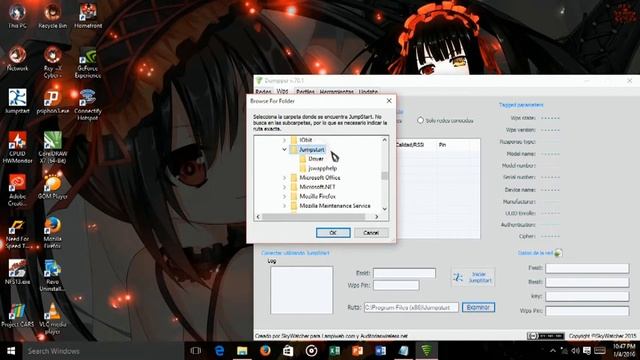
Task: Select the NFS13.exe desktop icon
Action: click(17, 272)
